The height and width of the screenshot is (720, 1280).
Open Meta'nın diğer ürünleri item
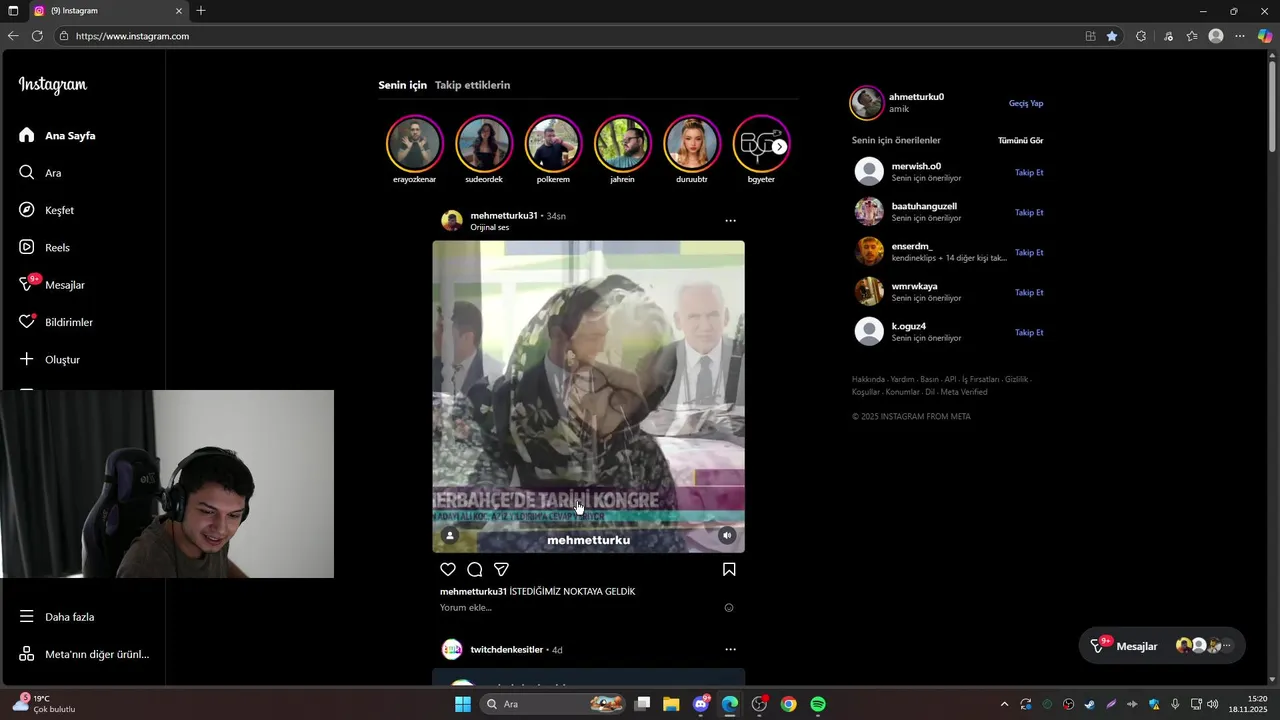[x=82, y=654]
